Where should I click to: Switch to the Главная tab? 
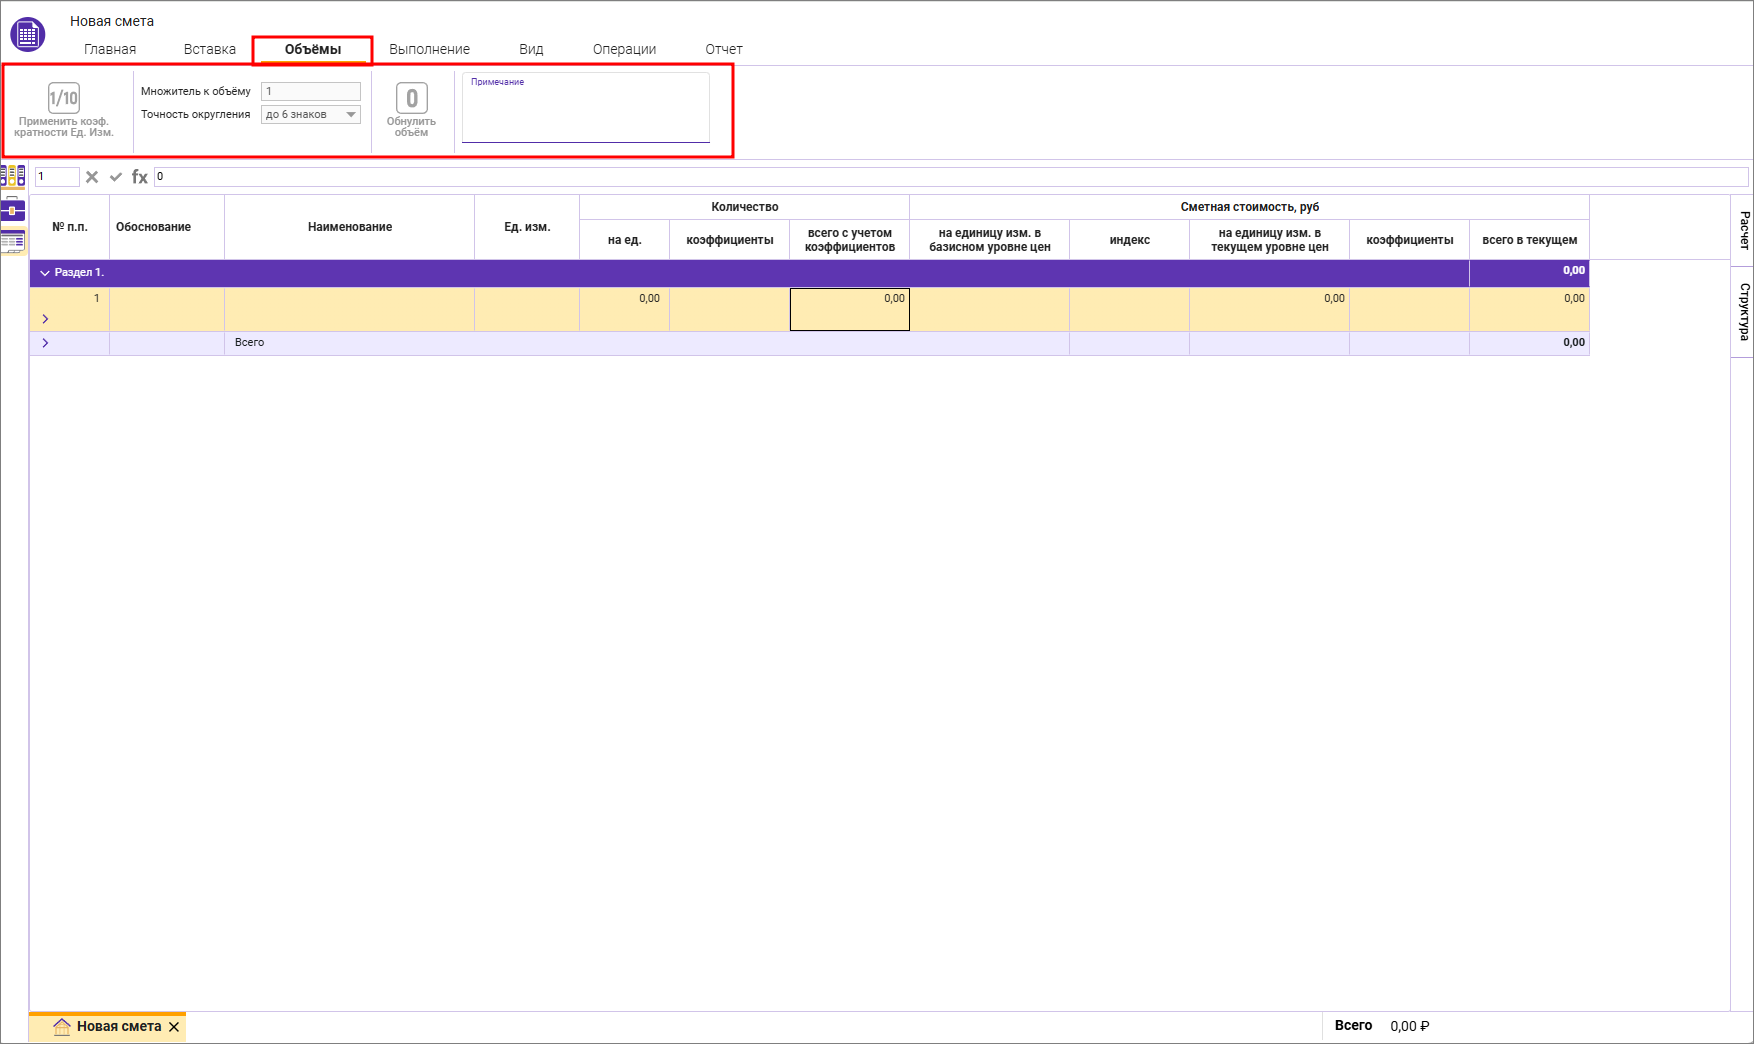110,49
